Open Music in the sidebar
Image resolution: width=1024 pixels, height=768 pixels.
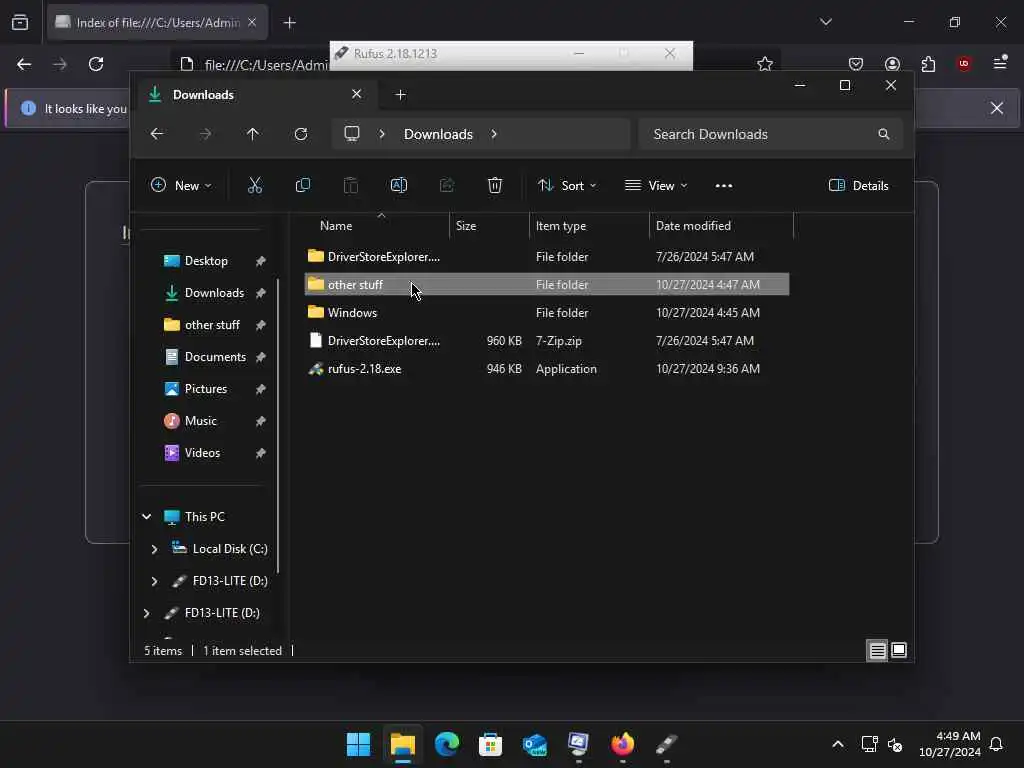coord(200,421)
